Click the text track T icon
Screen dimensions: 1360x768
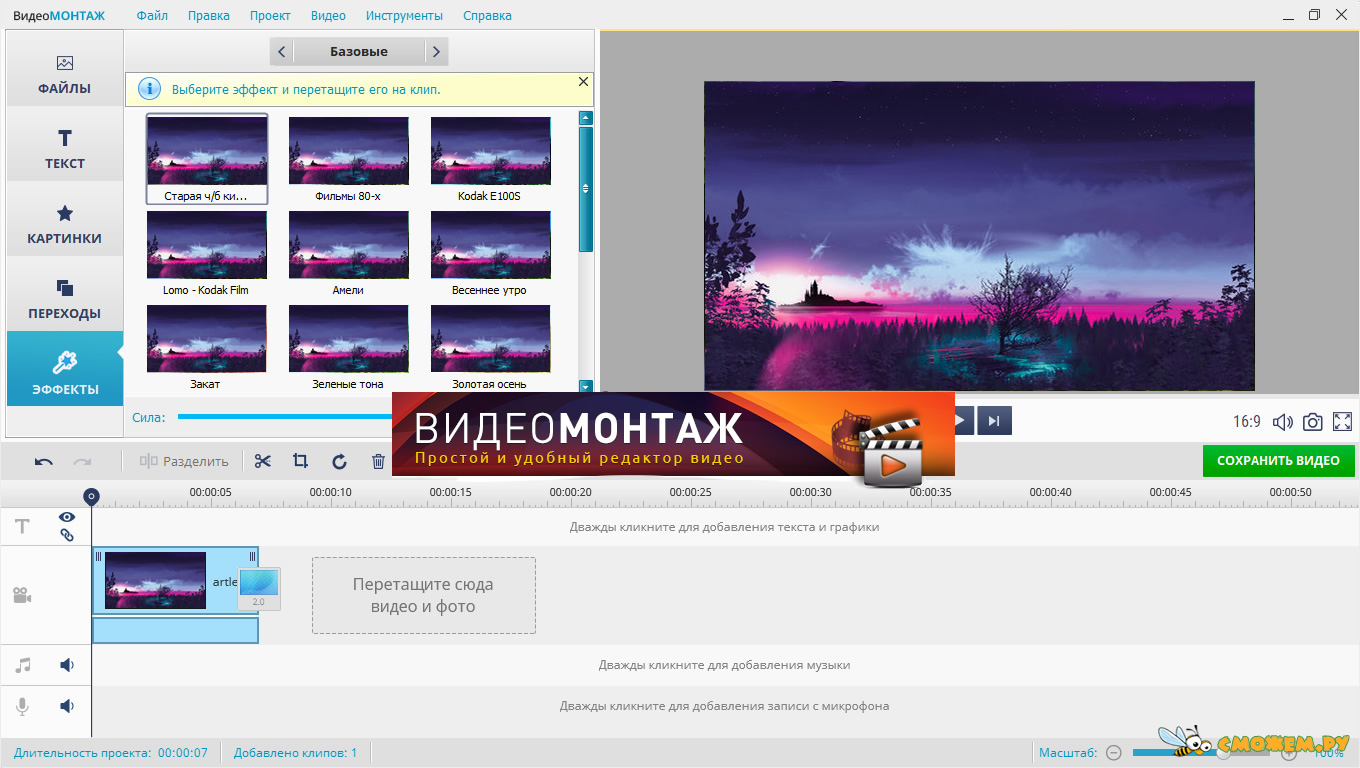click(22, 526)
